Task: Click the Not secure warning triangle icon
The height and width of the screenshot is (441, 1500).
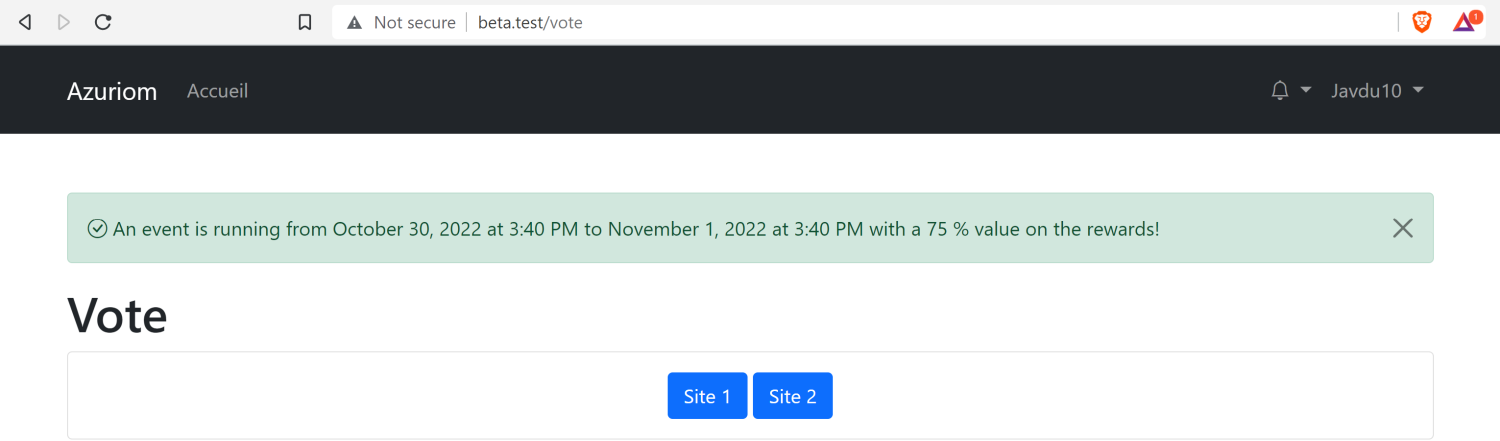Action: click(x=354, y=22)
